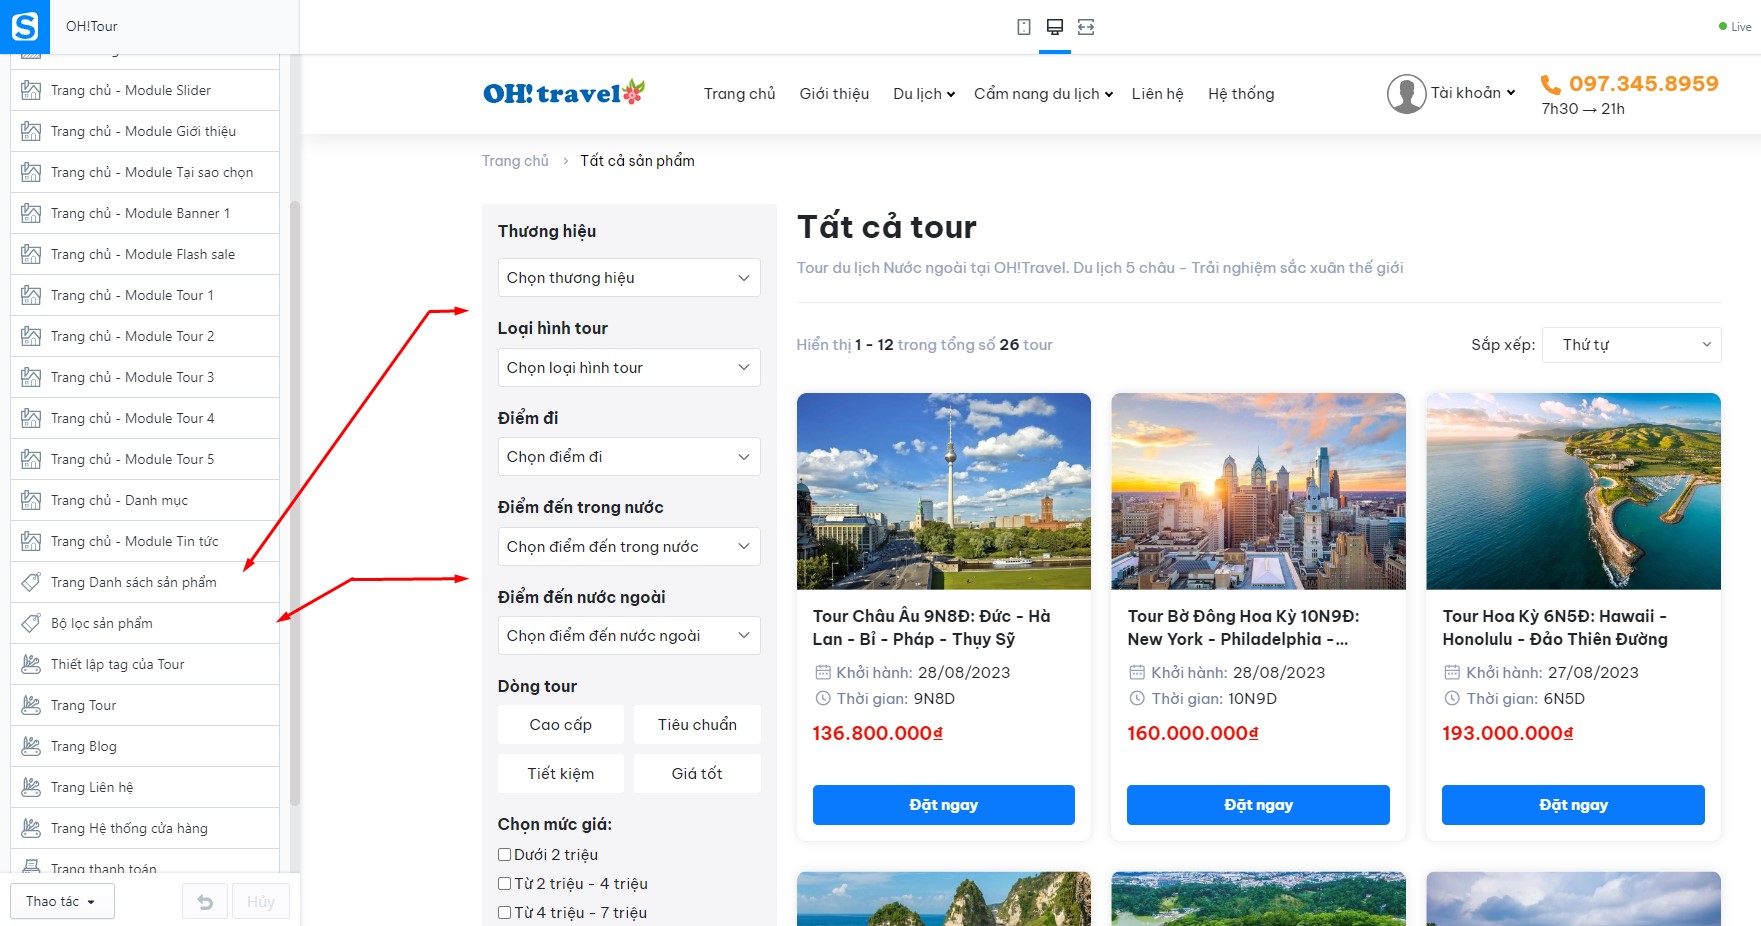This screenshot has height=926, width=1761.
Task: Open 'Giới thiệu' in the navigation
Action: 834,94
